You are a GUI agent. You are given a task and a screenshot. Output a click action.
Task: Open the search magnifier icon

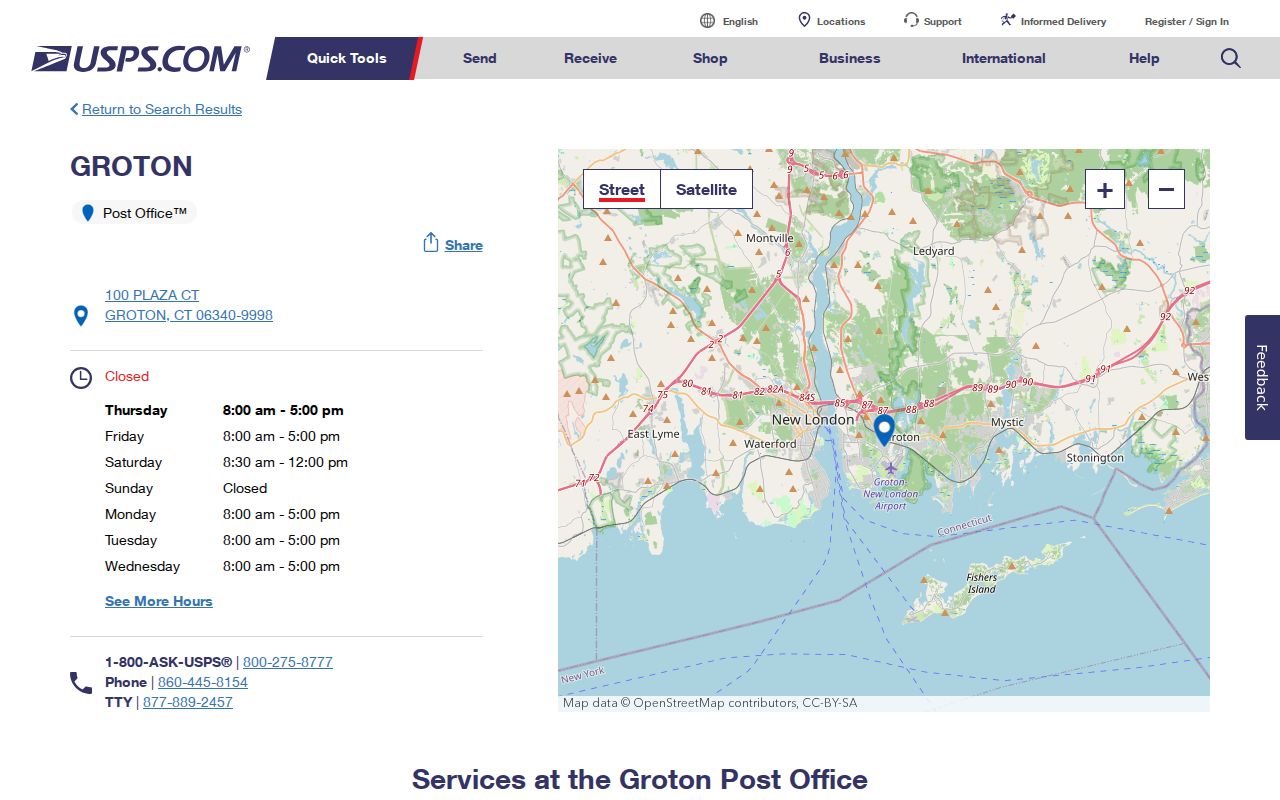tap(1230, 58)
